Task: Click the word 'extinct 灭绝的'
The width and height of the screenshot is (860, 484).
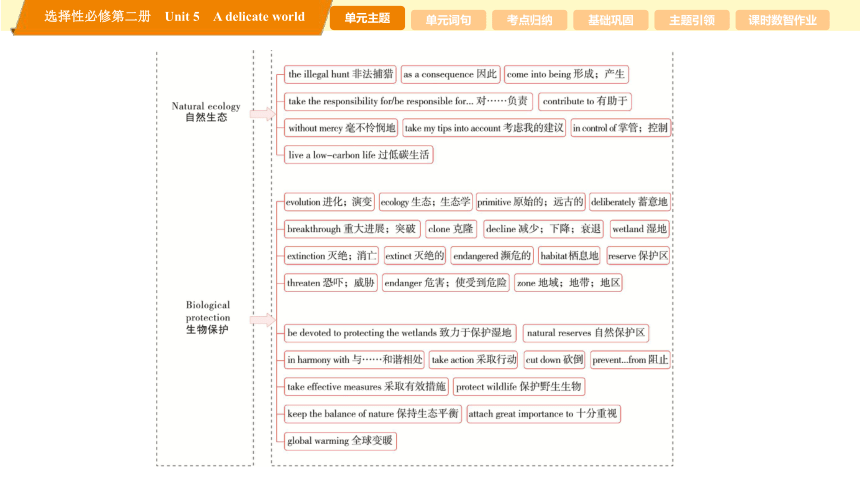Action: click(415, 256)
